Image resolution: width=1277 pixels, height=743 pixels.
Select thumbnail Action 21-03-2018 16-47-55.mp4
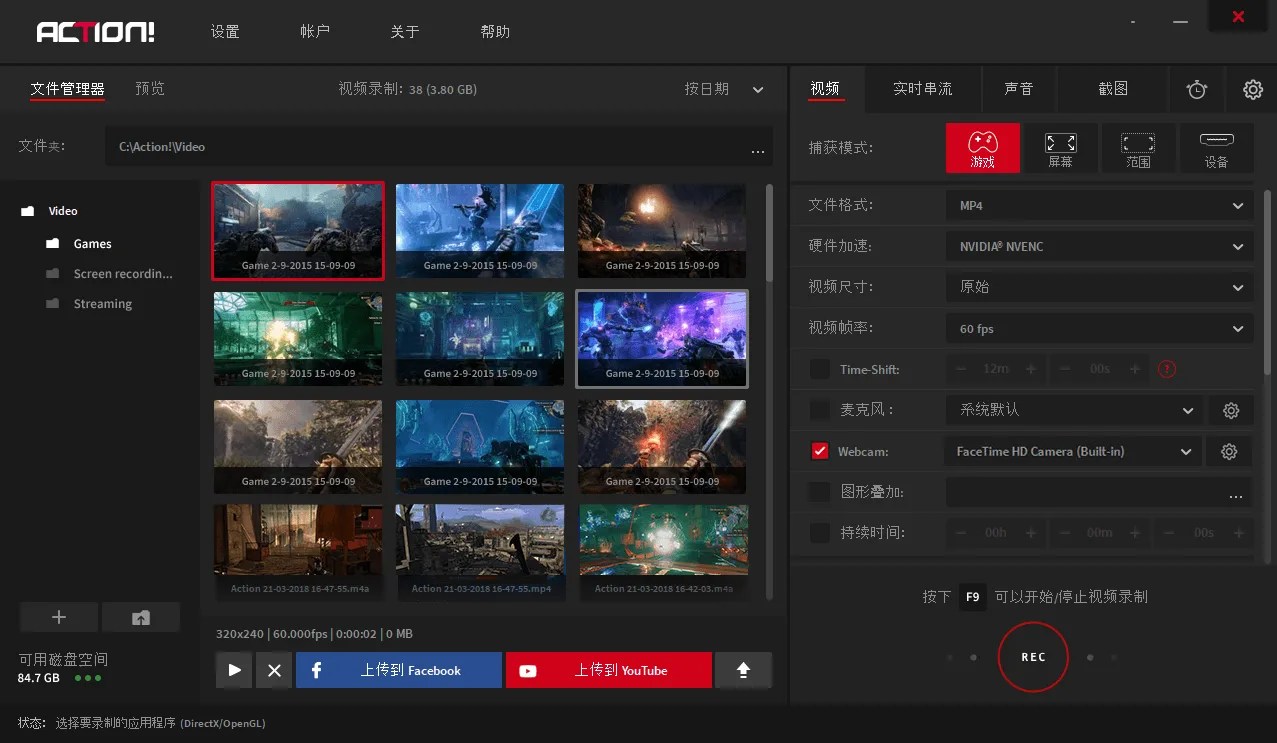[480, 553]
